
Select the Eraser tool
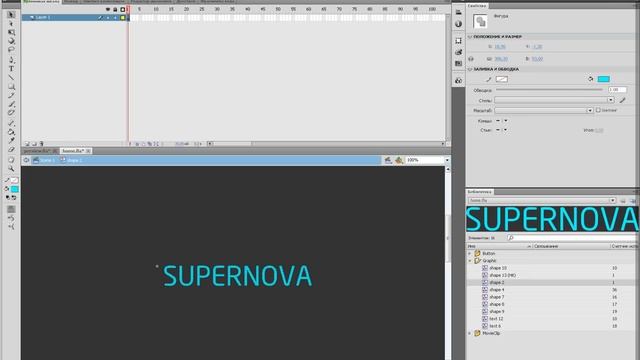[11, 149]
